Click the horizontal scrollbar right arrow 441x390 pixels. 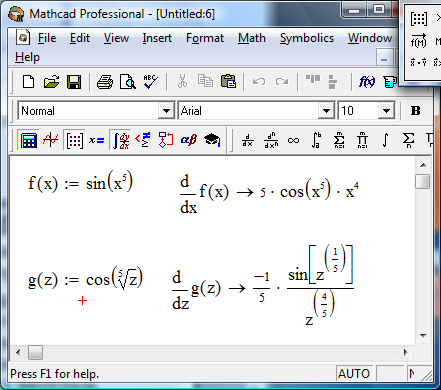(405, 352)
